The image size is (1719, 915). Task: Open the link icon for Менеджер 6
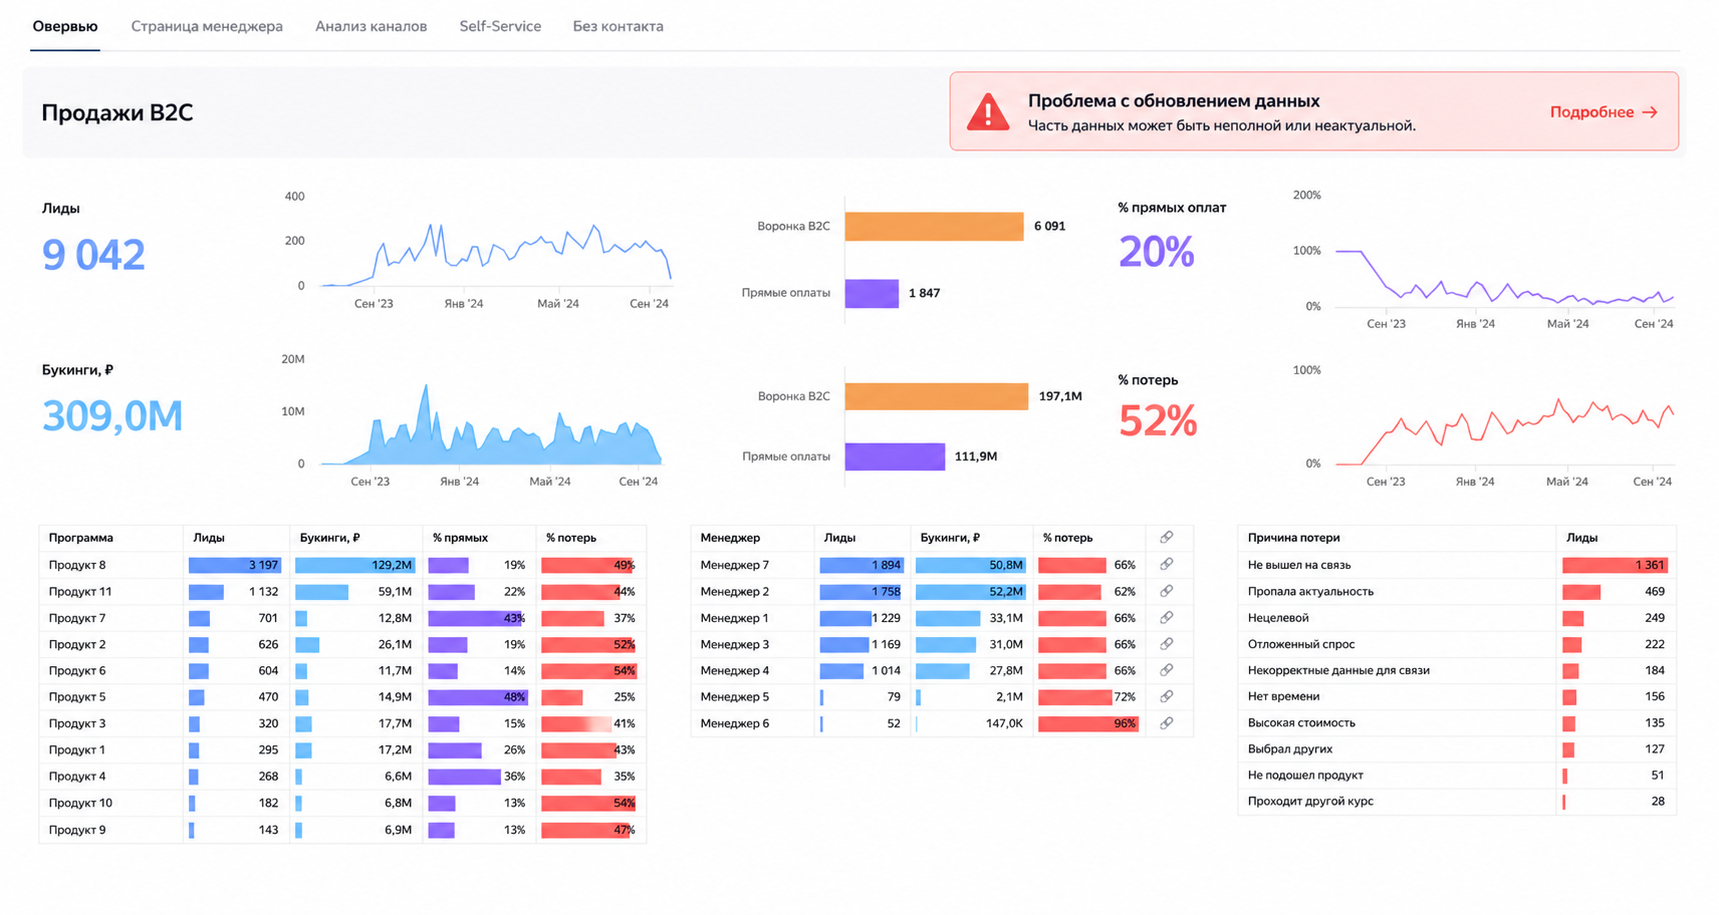pyautogui.click(x=1166, y=723)
